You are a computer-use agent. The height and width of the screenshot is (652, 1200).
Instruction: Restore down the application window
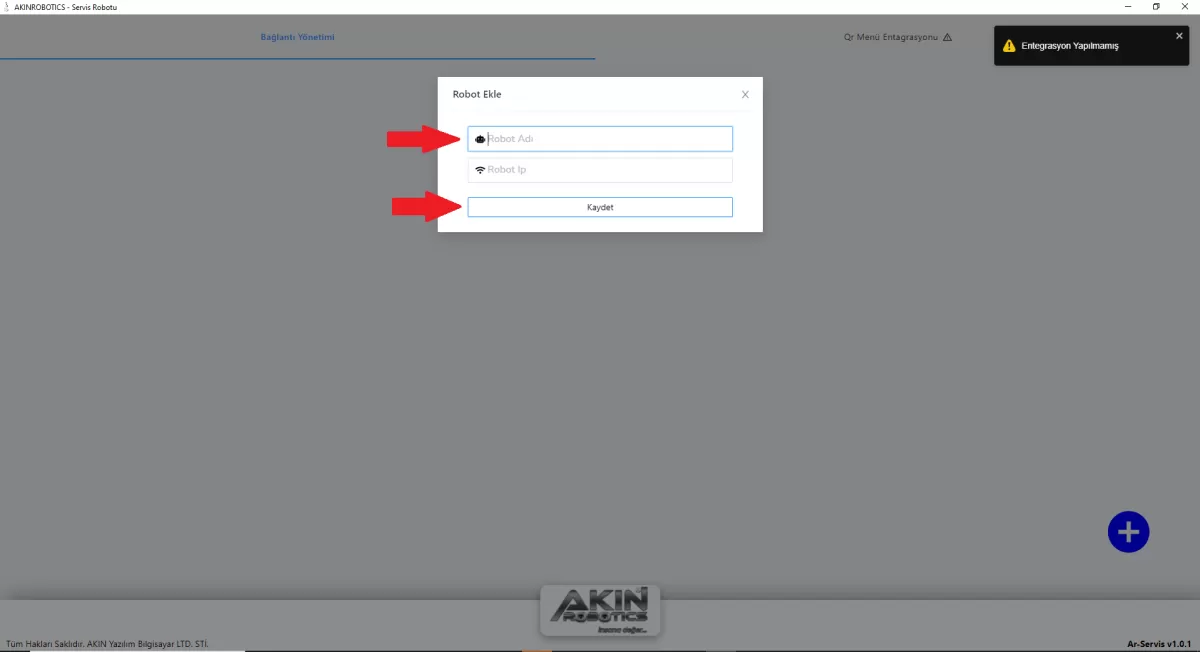1156,7
